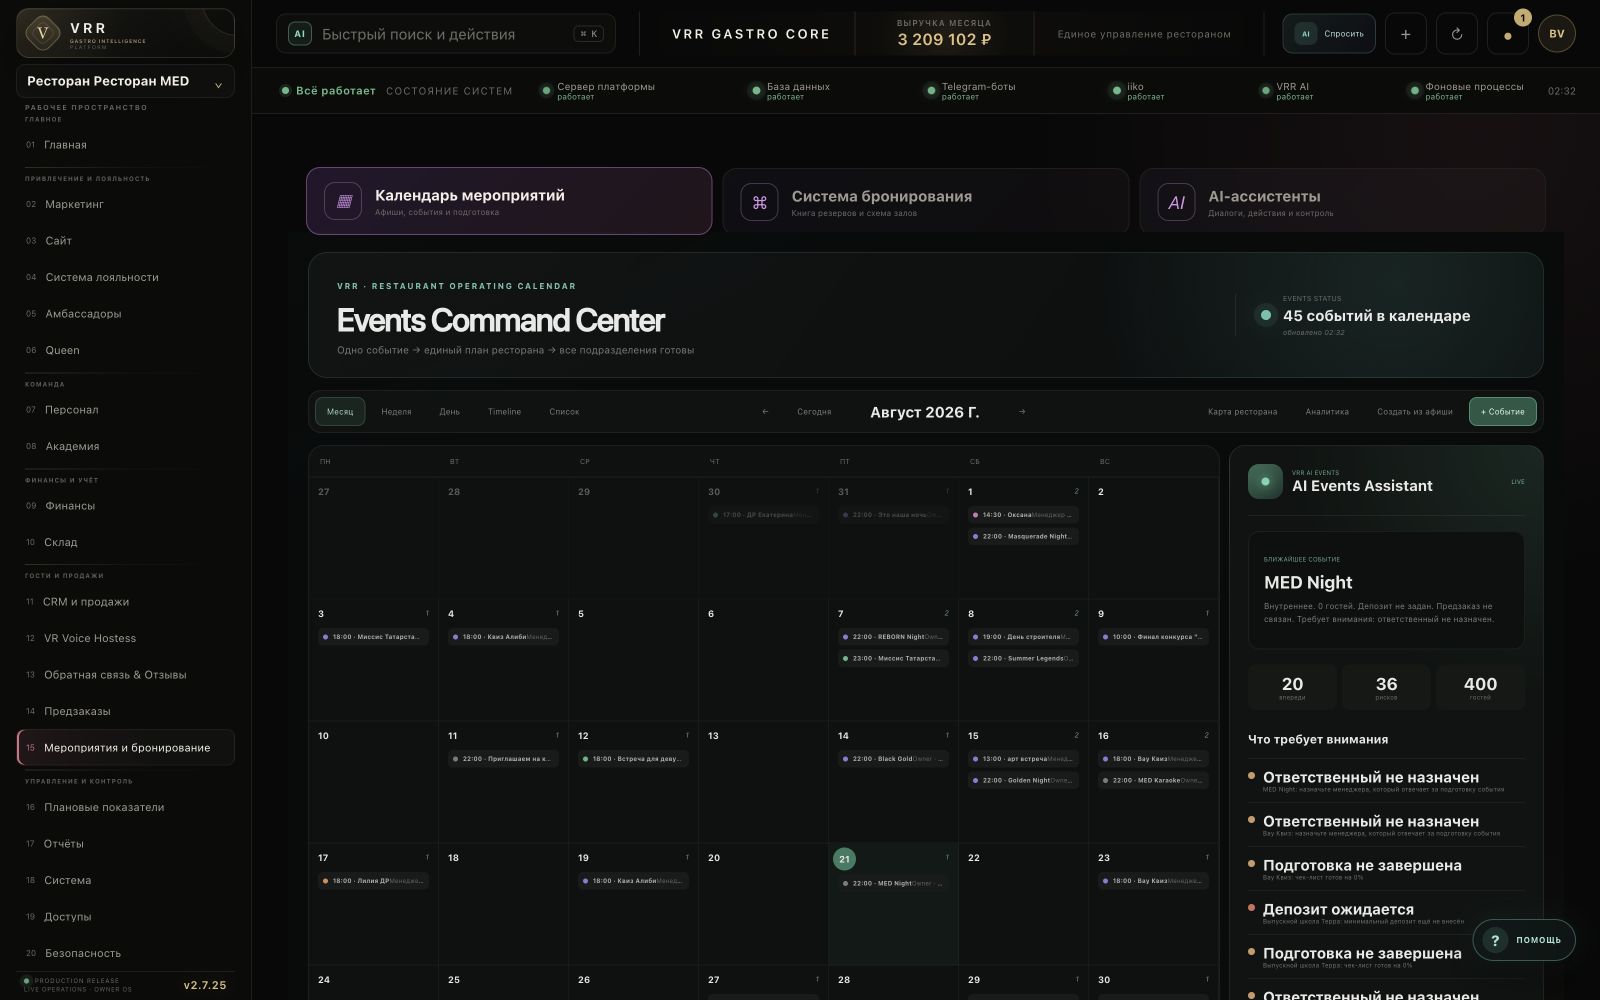This screenshot has width=1600, height=1000.
Task: Click the AI icon in quick search
Action: click(x=298, y=34)
